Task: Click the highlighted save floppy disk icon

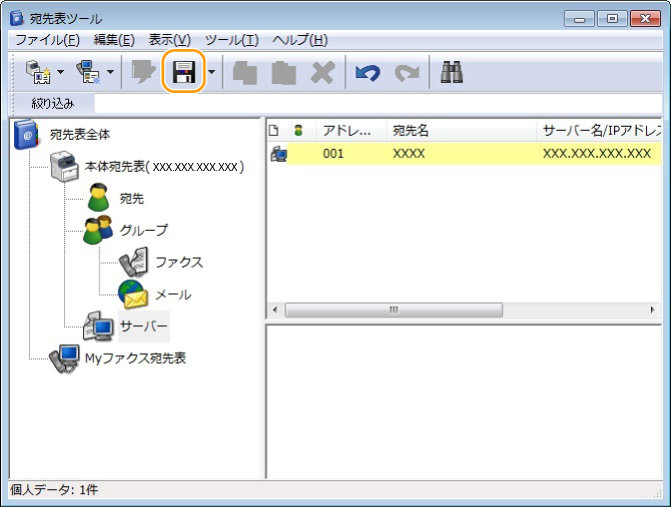Action: [x=184, y=72]
